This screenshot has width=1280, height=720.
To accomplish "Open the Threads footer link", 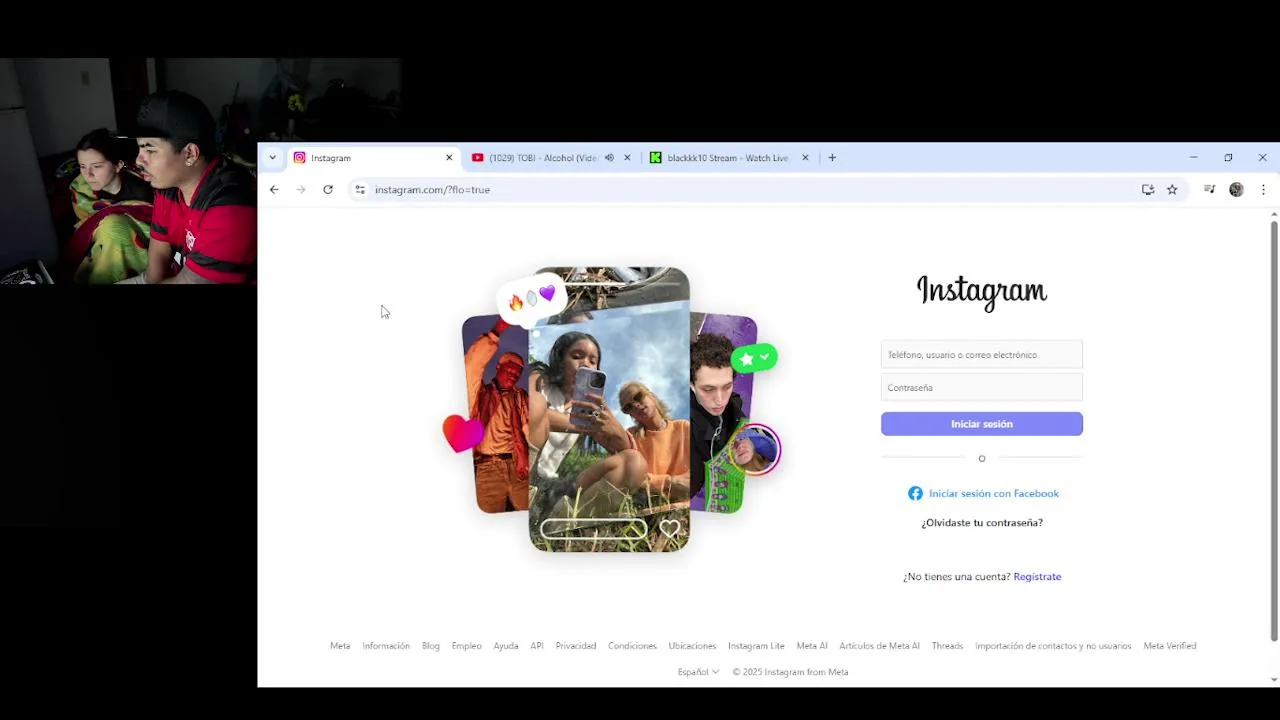I will click(x=947, y=646).
